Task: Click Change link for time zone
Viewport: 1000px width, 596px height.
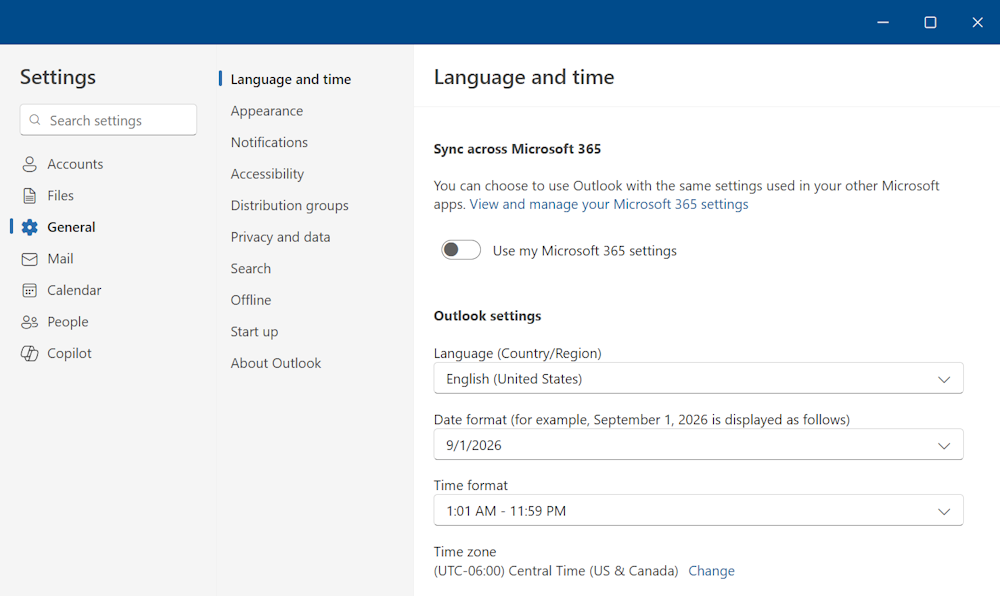Action: [711, 571]
